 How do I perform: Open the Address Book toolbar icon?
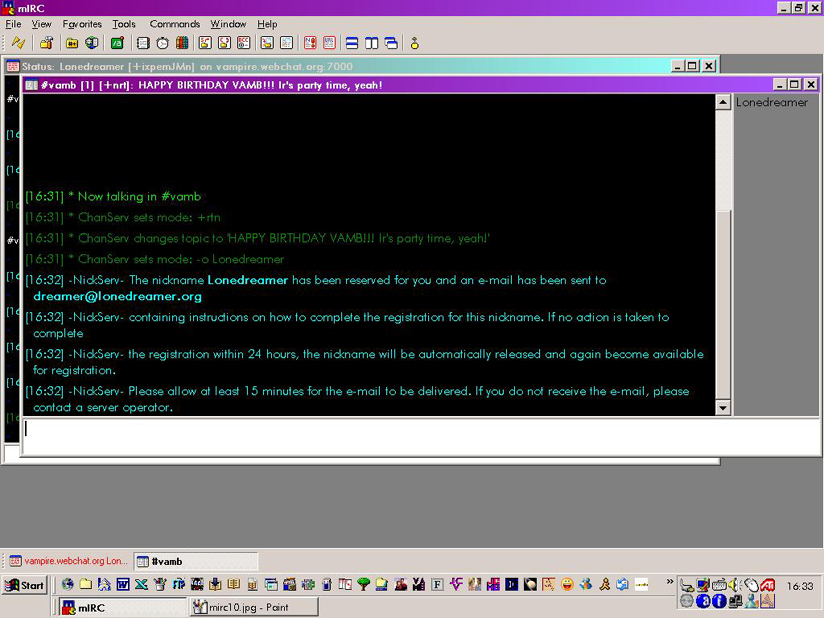click(143, 43)
